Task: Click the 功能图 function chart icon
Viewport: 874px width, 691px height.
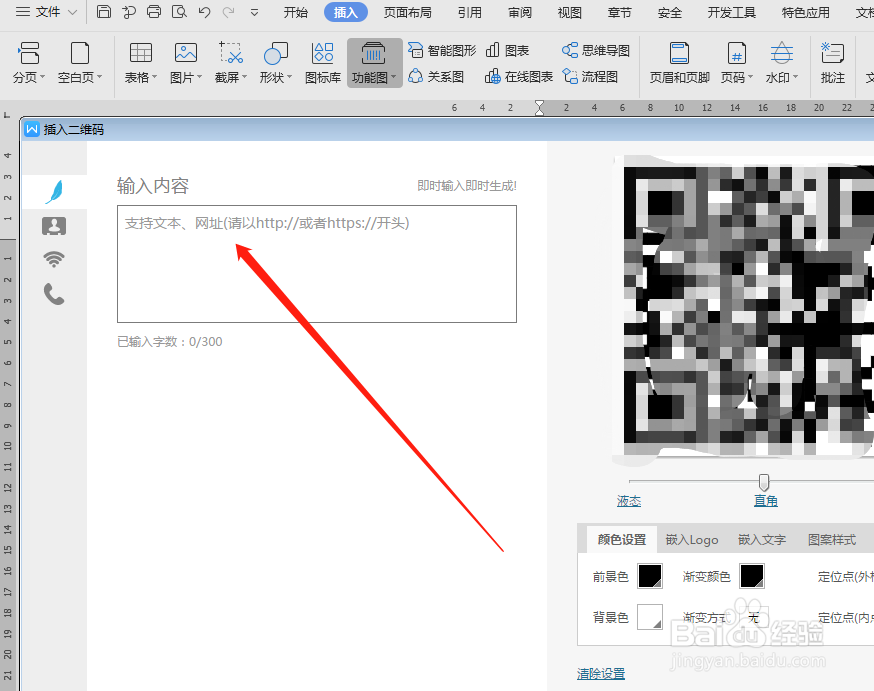Action: click(373, 53)
